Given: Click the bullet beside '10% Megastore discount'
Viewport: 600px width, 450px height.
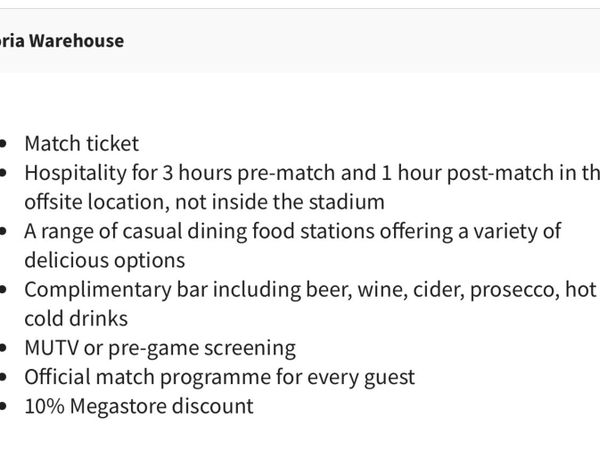Looking at the screenshot, I should (7, 406).
